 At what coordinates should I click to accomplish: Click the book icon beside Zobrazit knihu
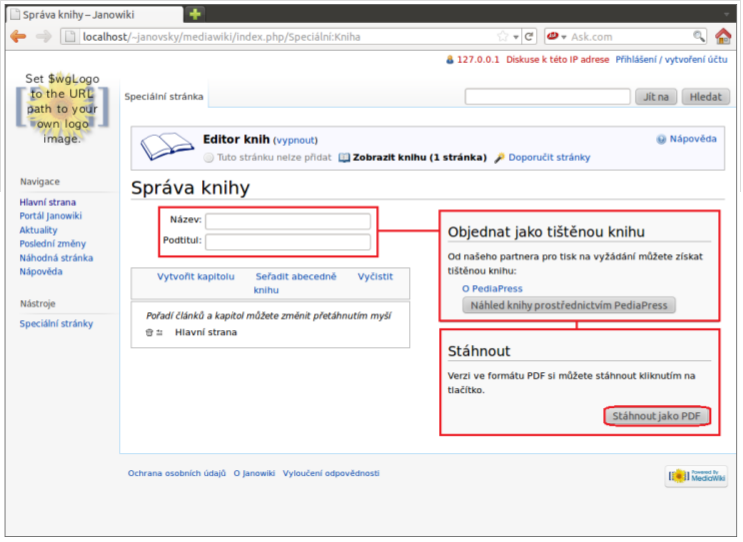(344, 158)
